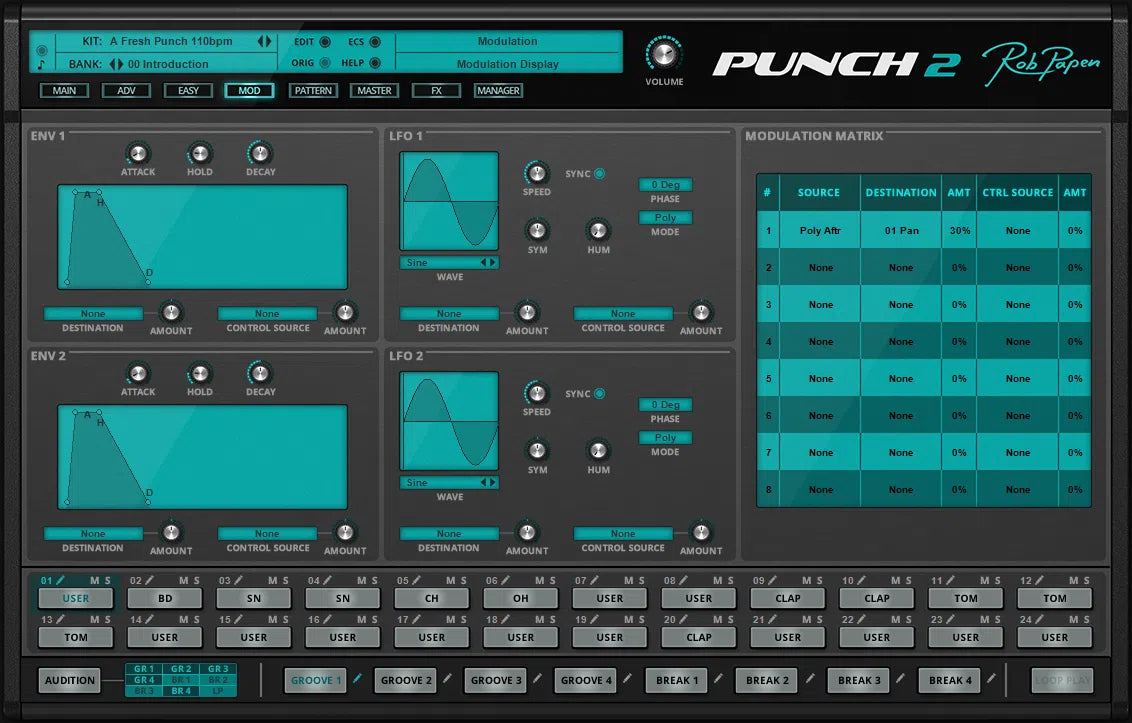This screenshot has height=723, width=1132.
Task: Open the WAVE selector for LFO 1
Action: pyautogui.click(x=448, y=260)
